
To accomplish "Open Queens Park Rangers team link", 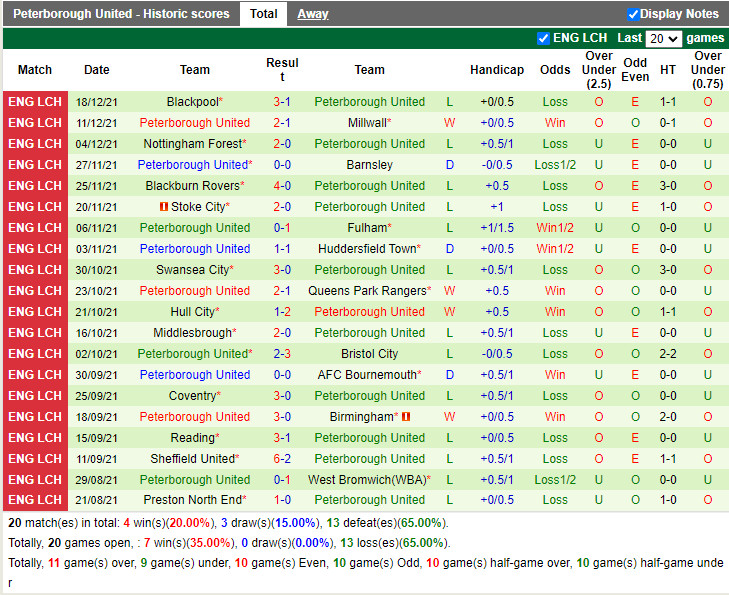I will coord(367,291).
